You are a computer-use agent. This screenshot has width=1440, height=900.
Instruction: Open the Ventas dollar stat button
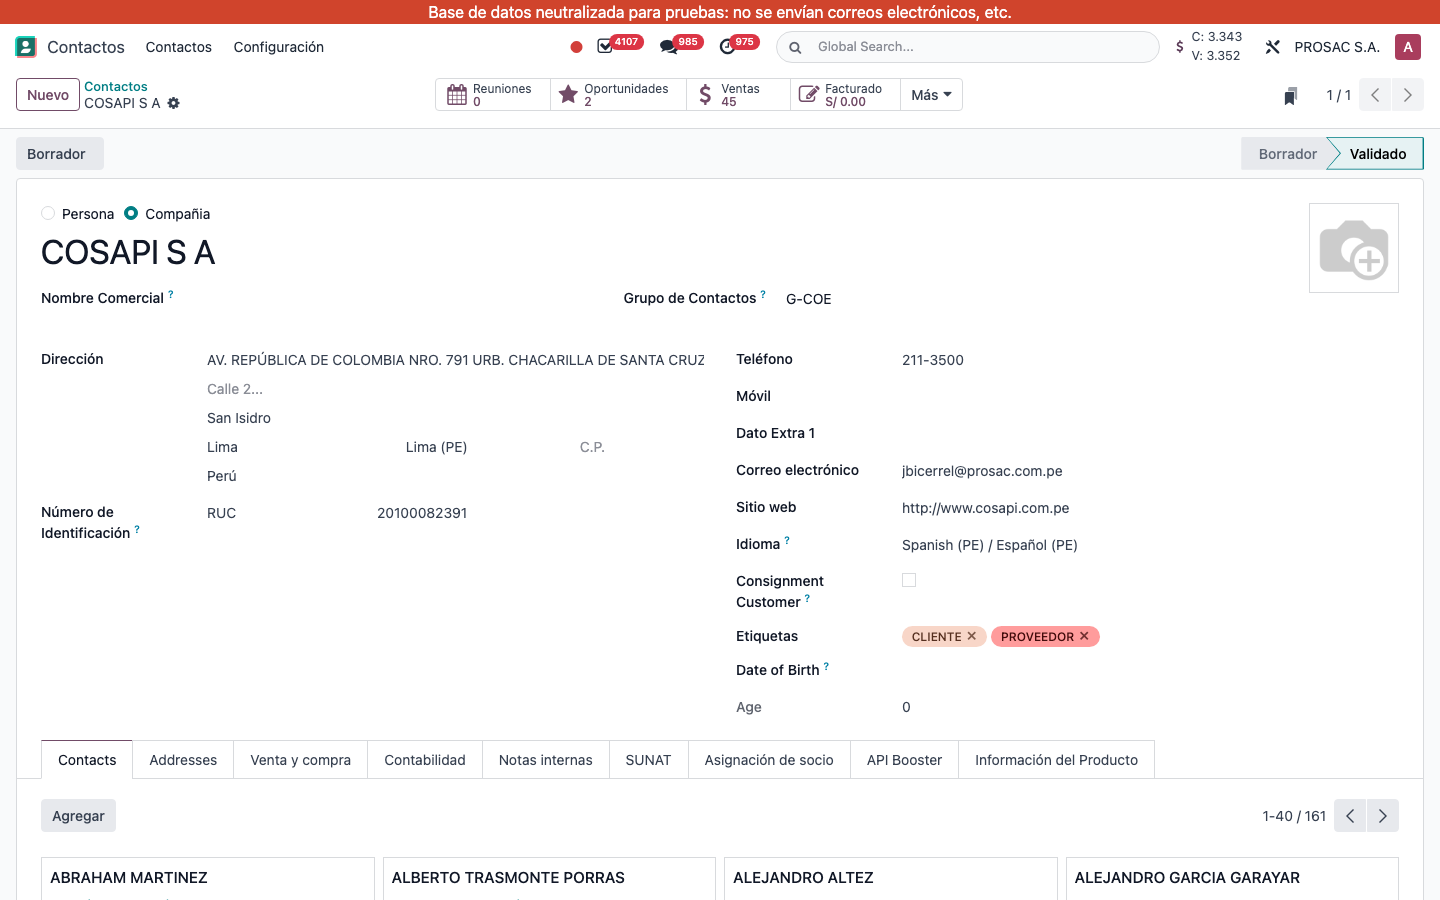tap(738, 95)
